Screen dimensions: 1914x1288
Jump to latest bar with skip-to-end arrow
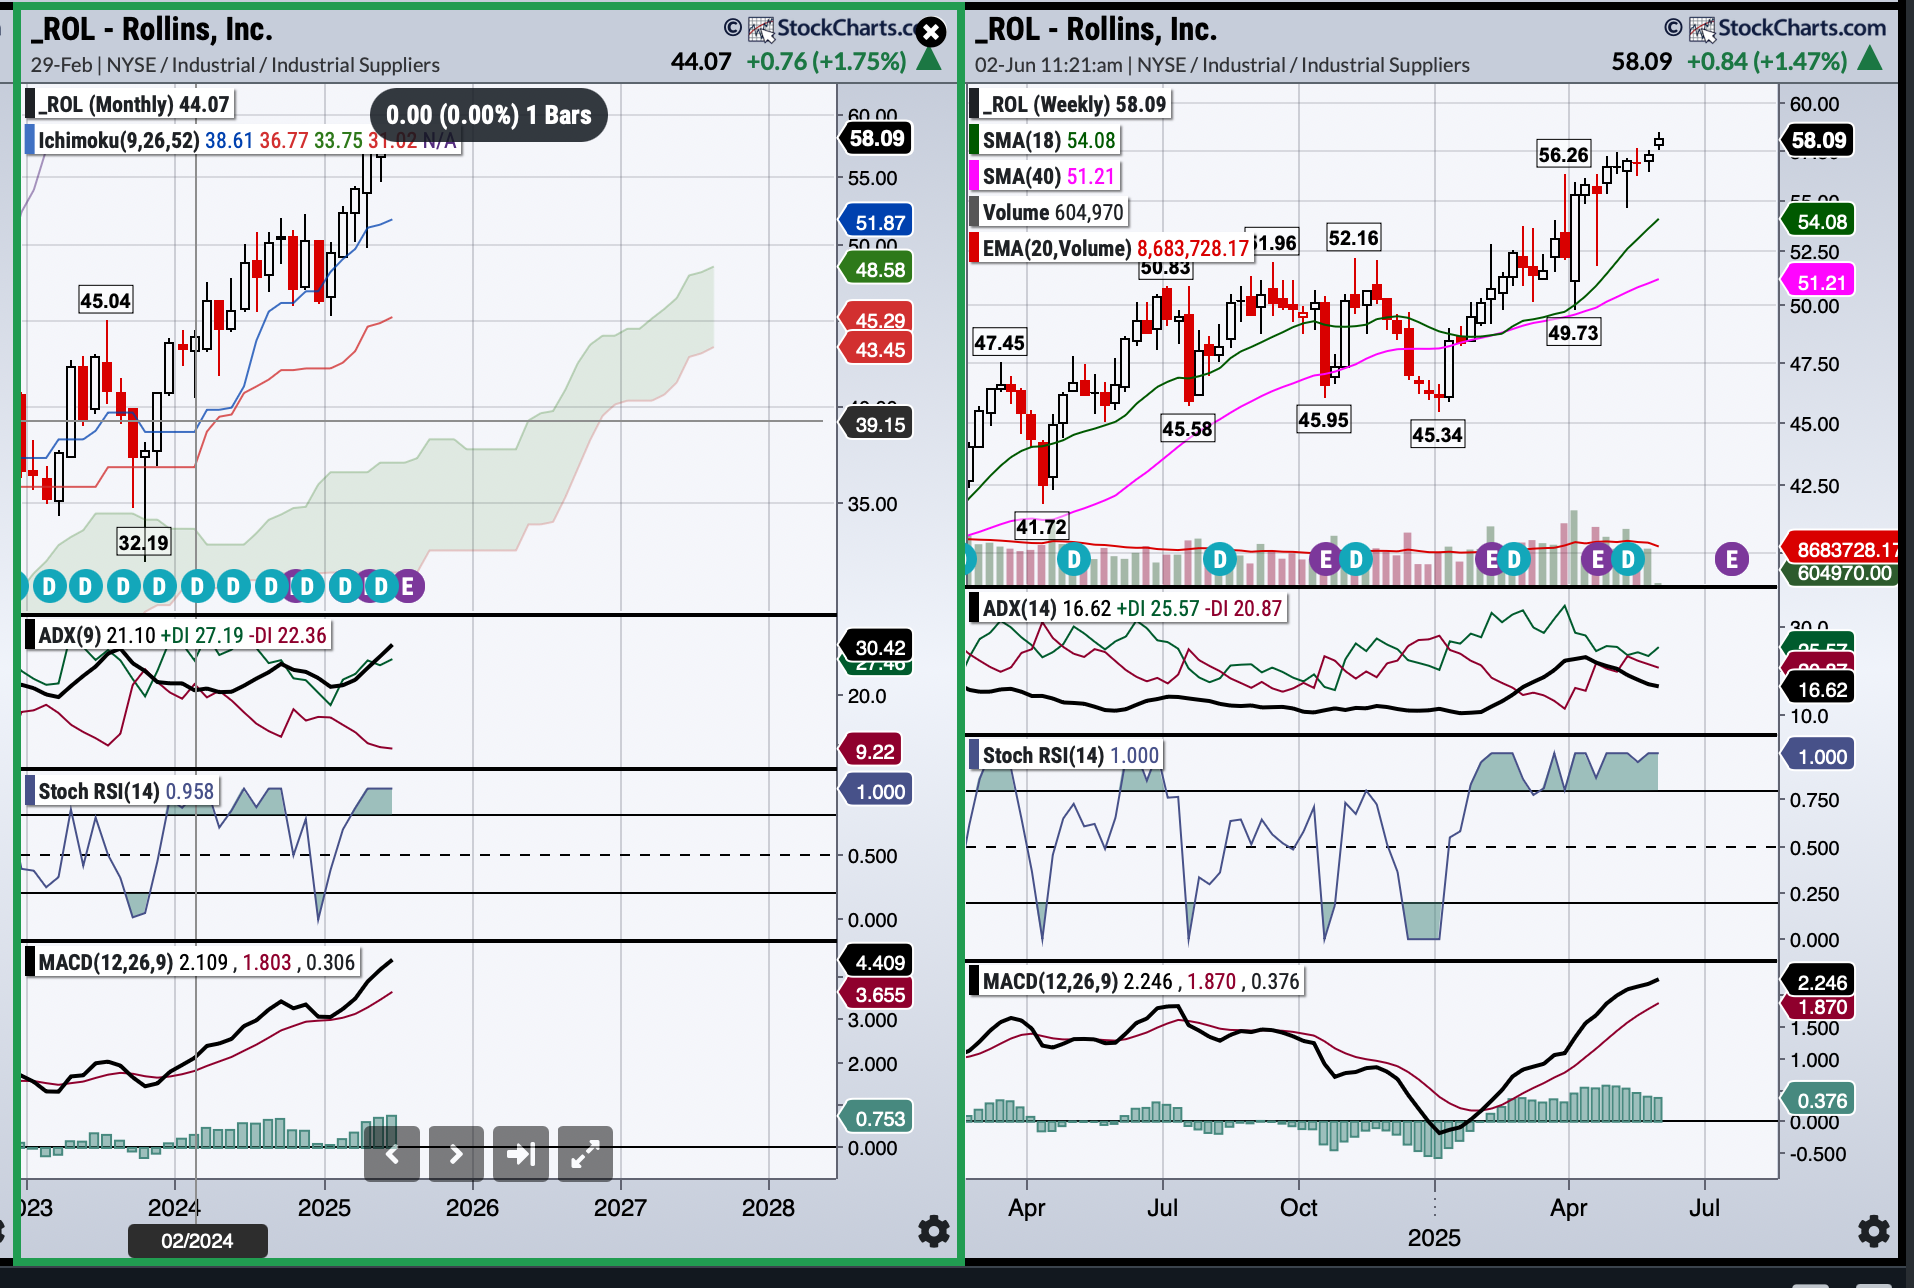[x=521, y=1154]
